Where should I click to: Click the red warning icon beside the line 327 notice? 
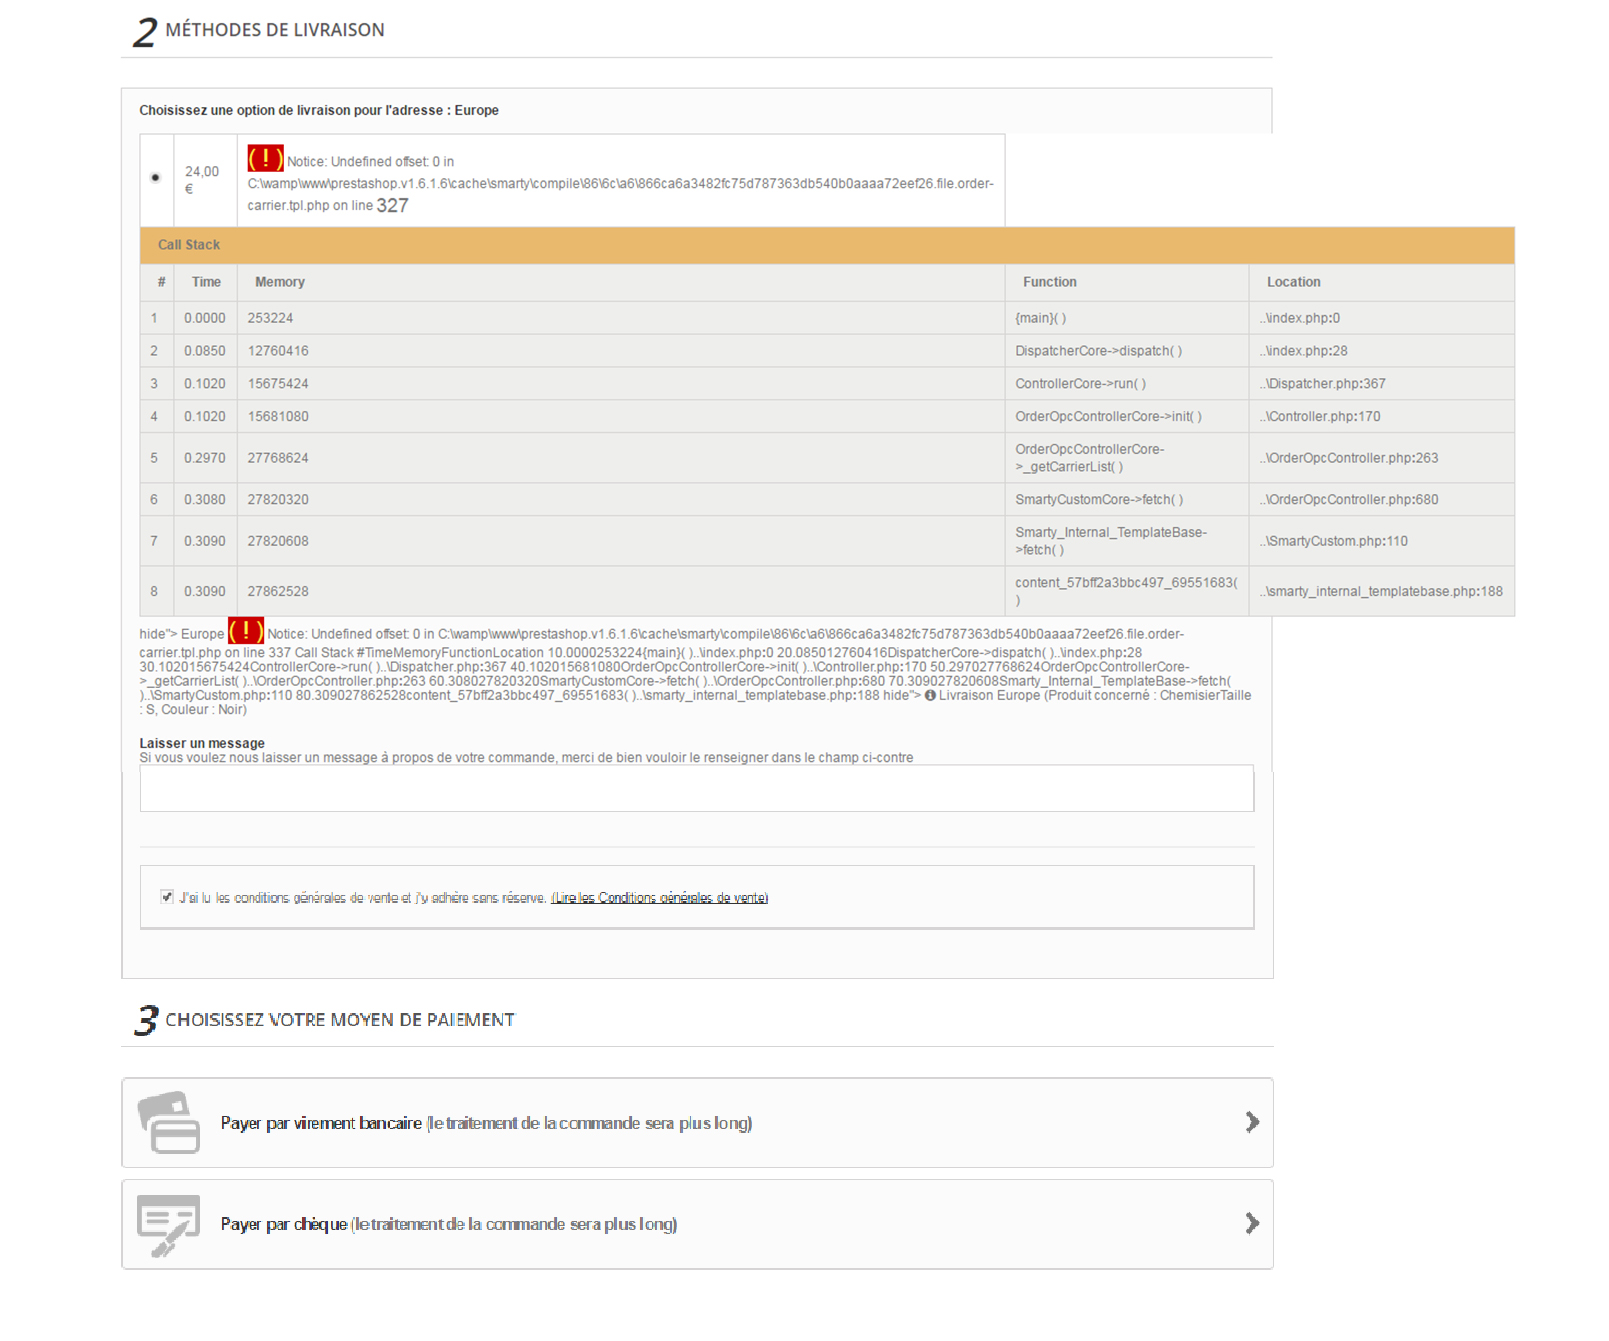point(265,158)
